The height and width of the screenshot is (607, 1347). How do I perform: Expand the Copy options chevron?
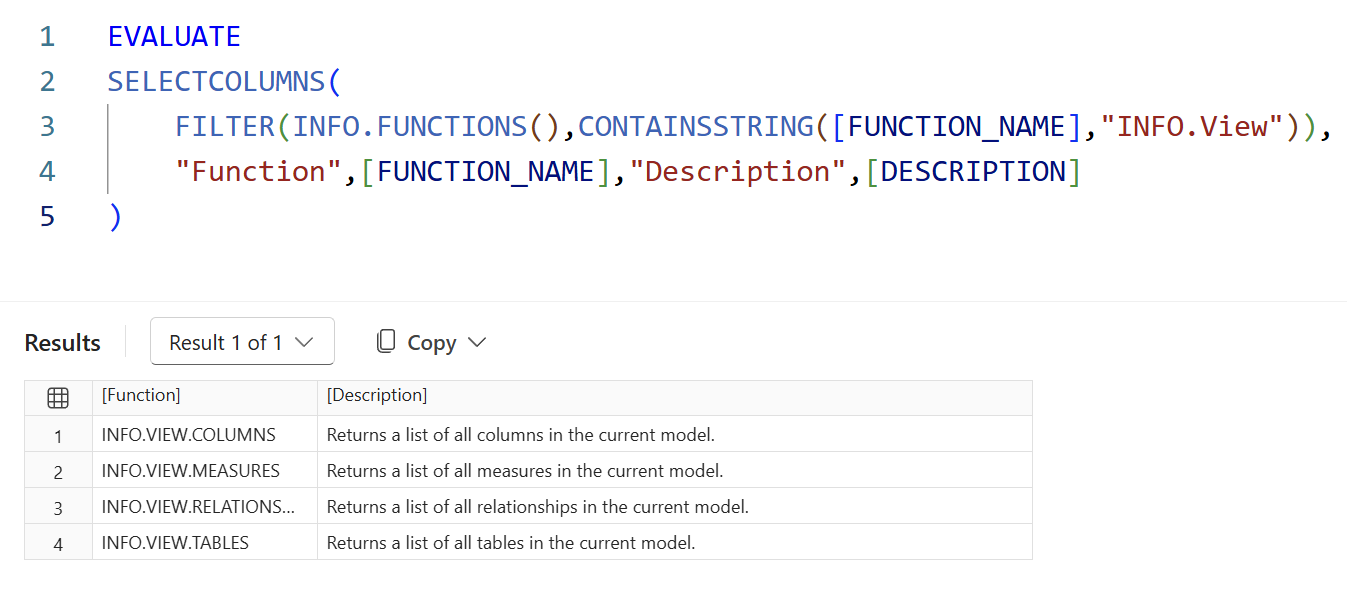(x=477, y=342)
